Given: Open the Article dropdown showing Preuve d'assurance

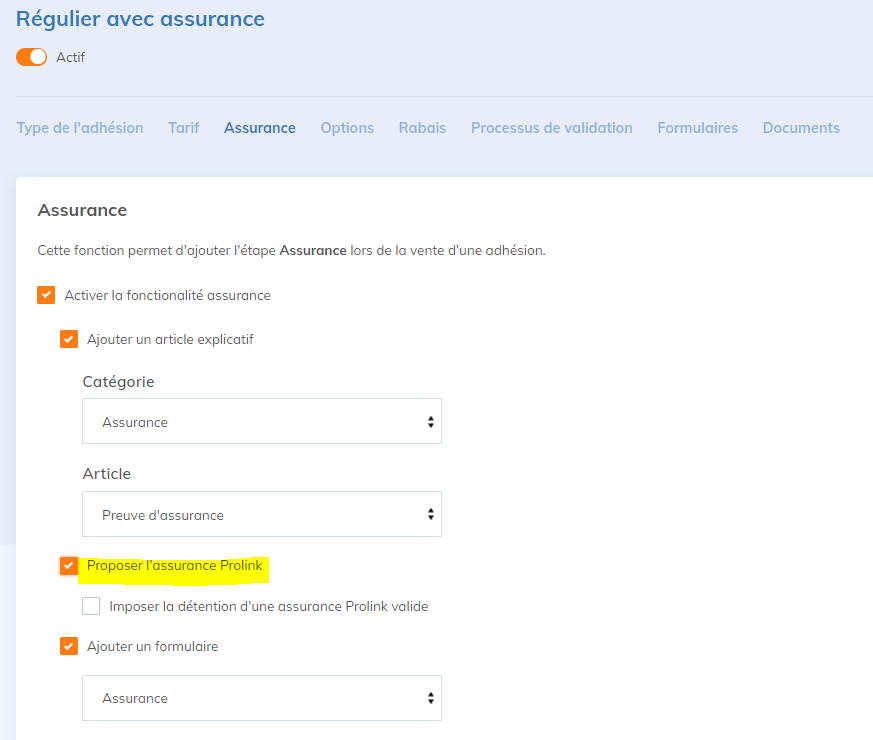Looking at the screenshot, I should coord(261,515).
